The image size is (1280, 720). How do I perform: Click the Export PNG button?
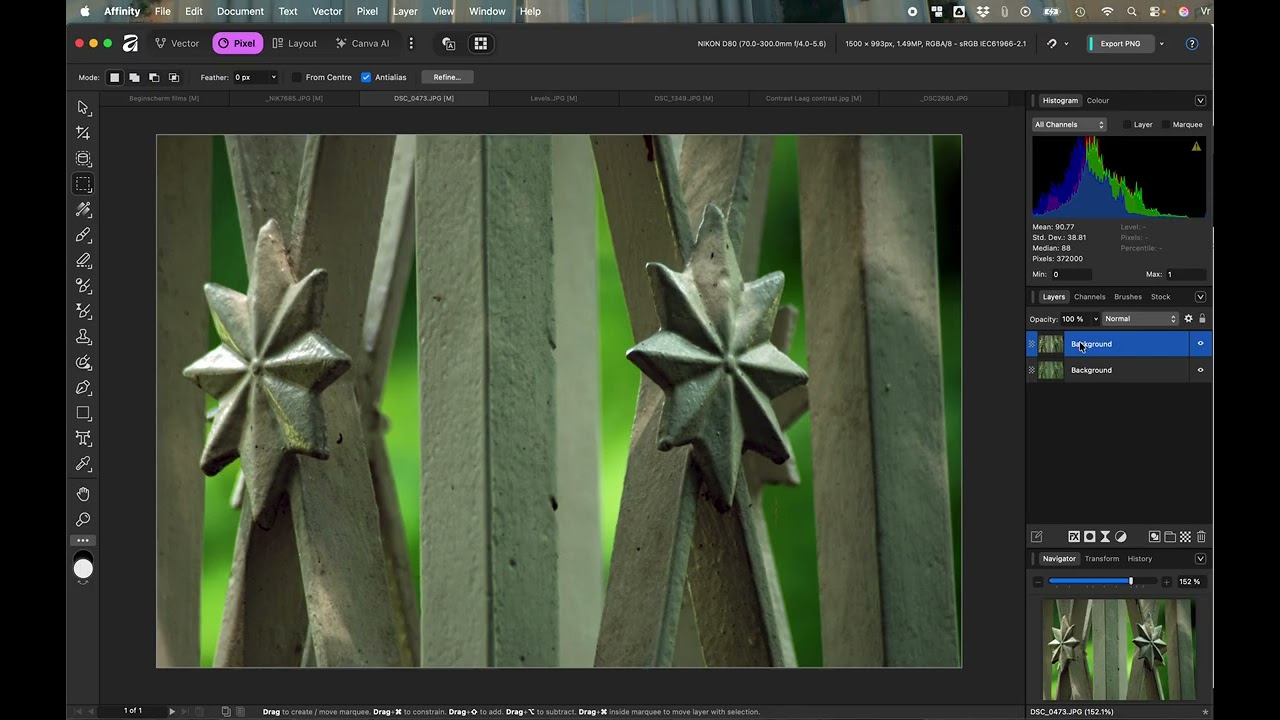pyautogui.click(x=1120, y=44)
